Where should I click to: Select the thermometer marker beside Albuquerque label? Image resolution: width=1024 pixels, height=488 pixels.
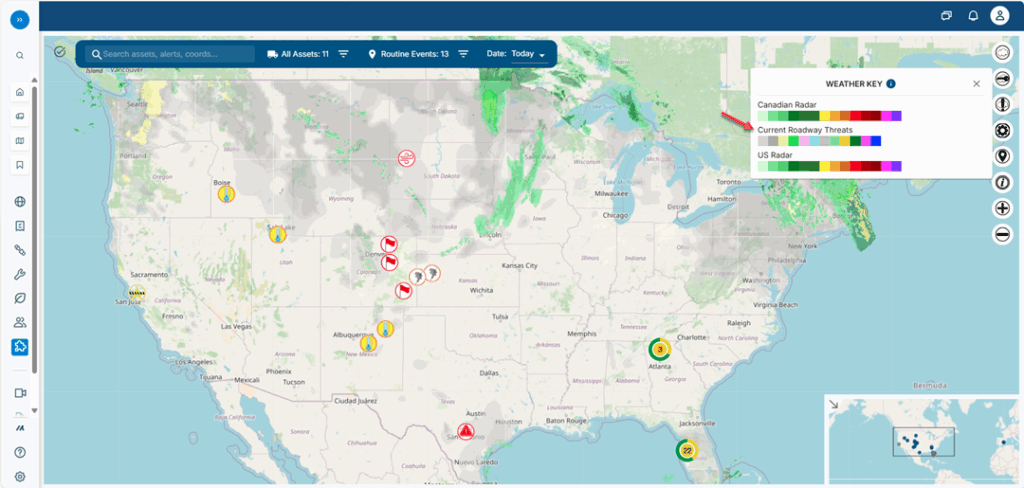pos(368,344)
